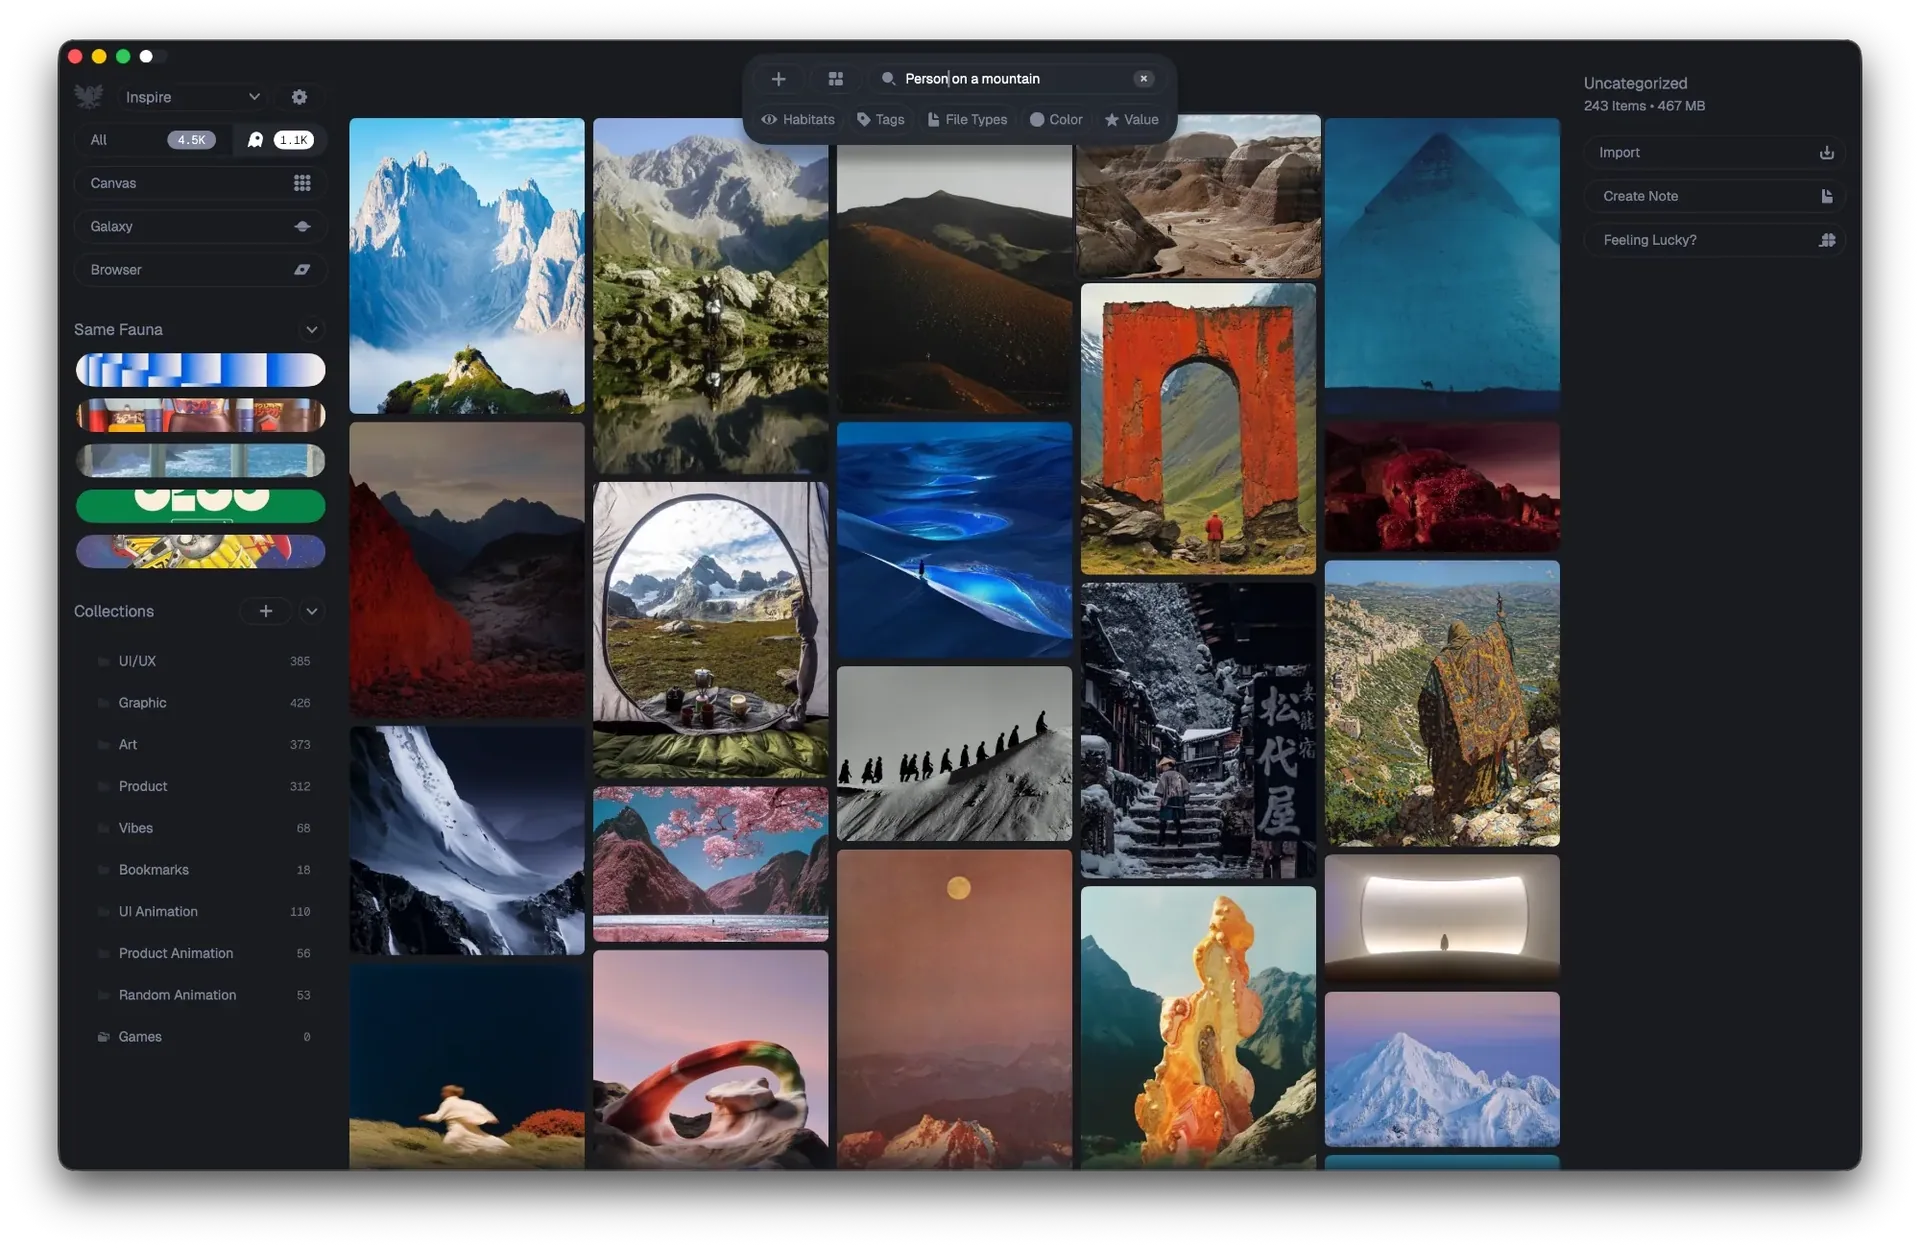Open the cherry blossom over red mountains image
The width and height of the screenshot is (1920, 1248).
pos(711,865)
